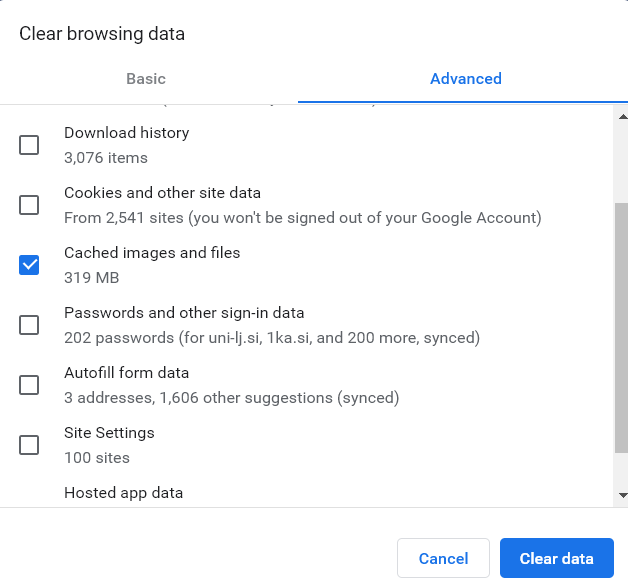
Task: Click the 'Cookies and other site data' label
Action: [x=163, y=193]
